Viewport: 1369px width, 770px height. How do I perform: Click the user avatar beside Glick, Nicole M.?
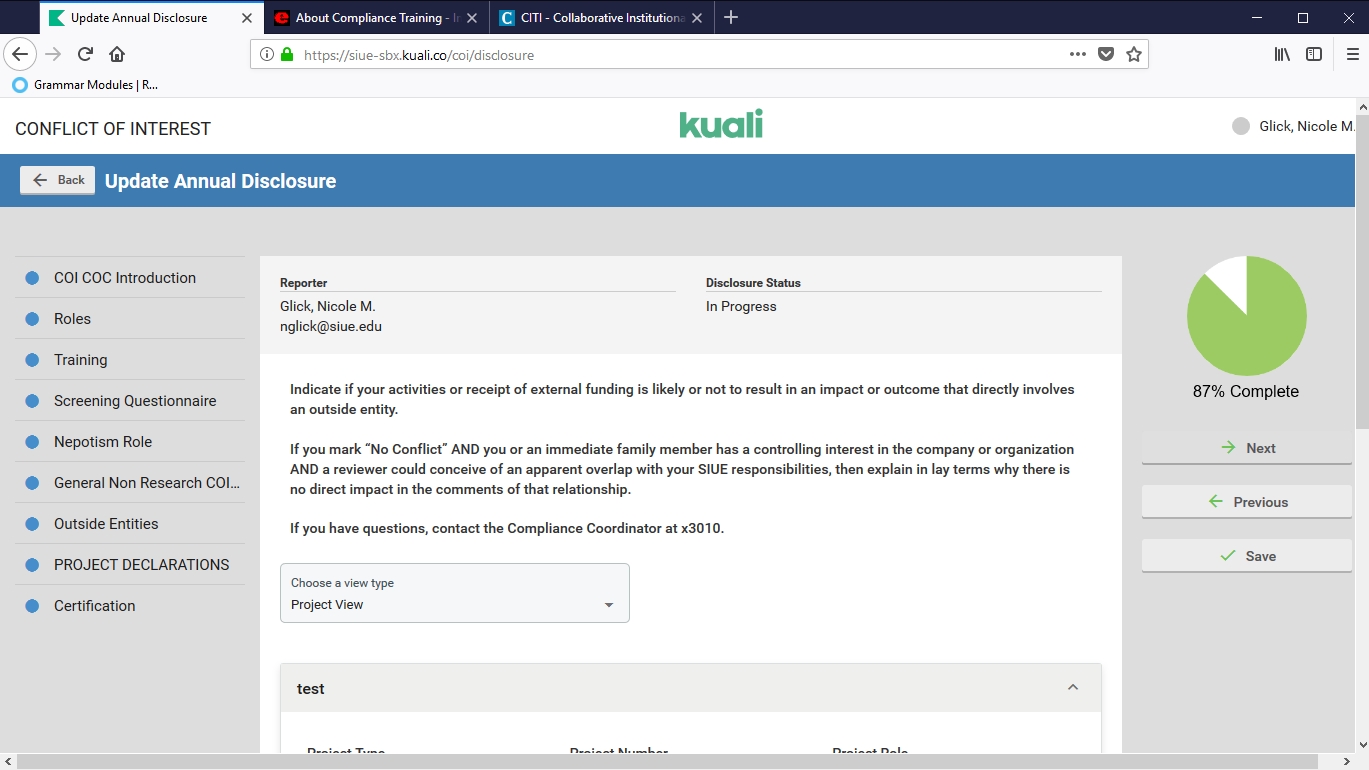[1241, 127]
